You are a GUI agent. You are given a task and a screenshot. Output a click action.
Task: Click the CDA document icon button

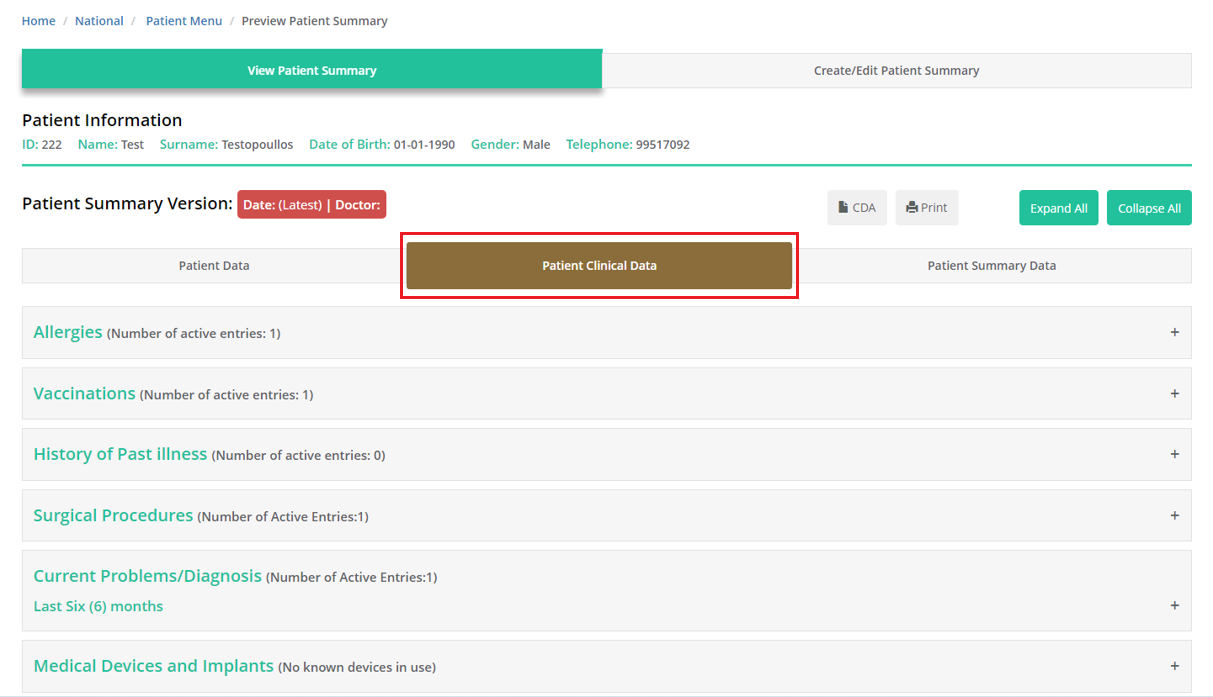pyautogui.click(x=857, y=208)
